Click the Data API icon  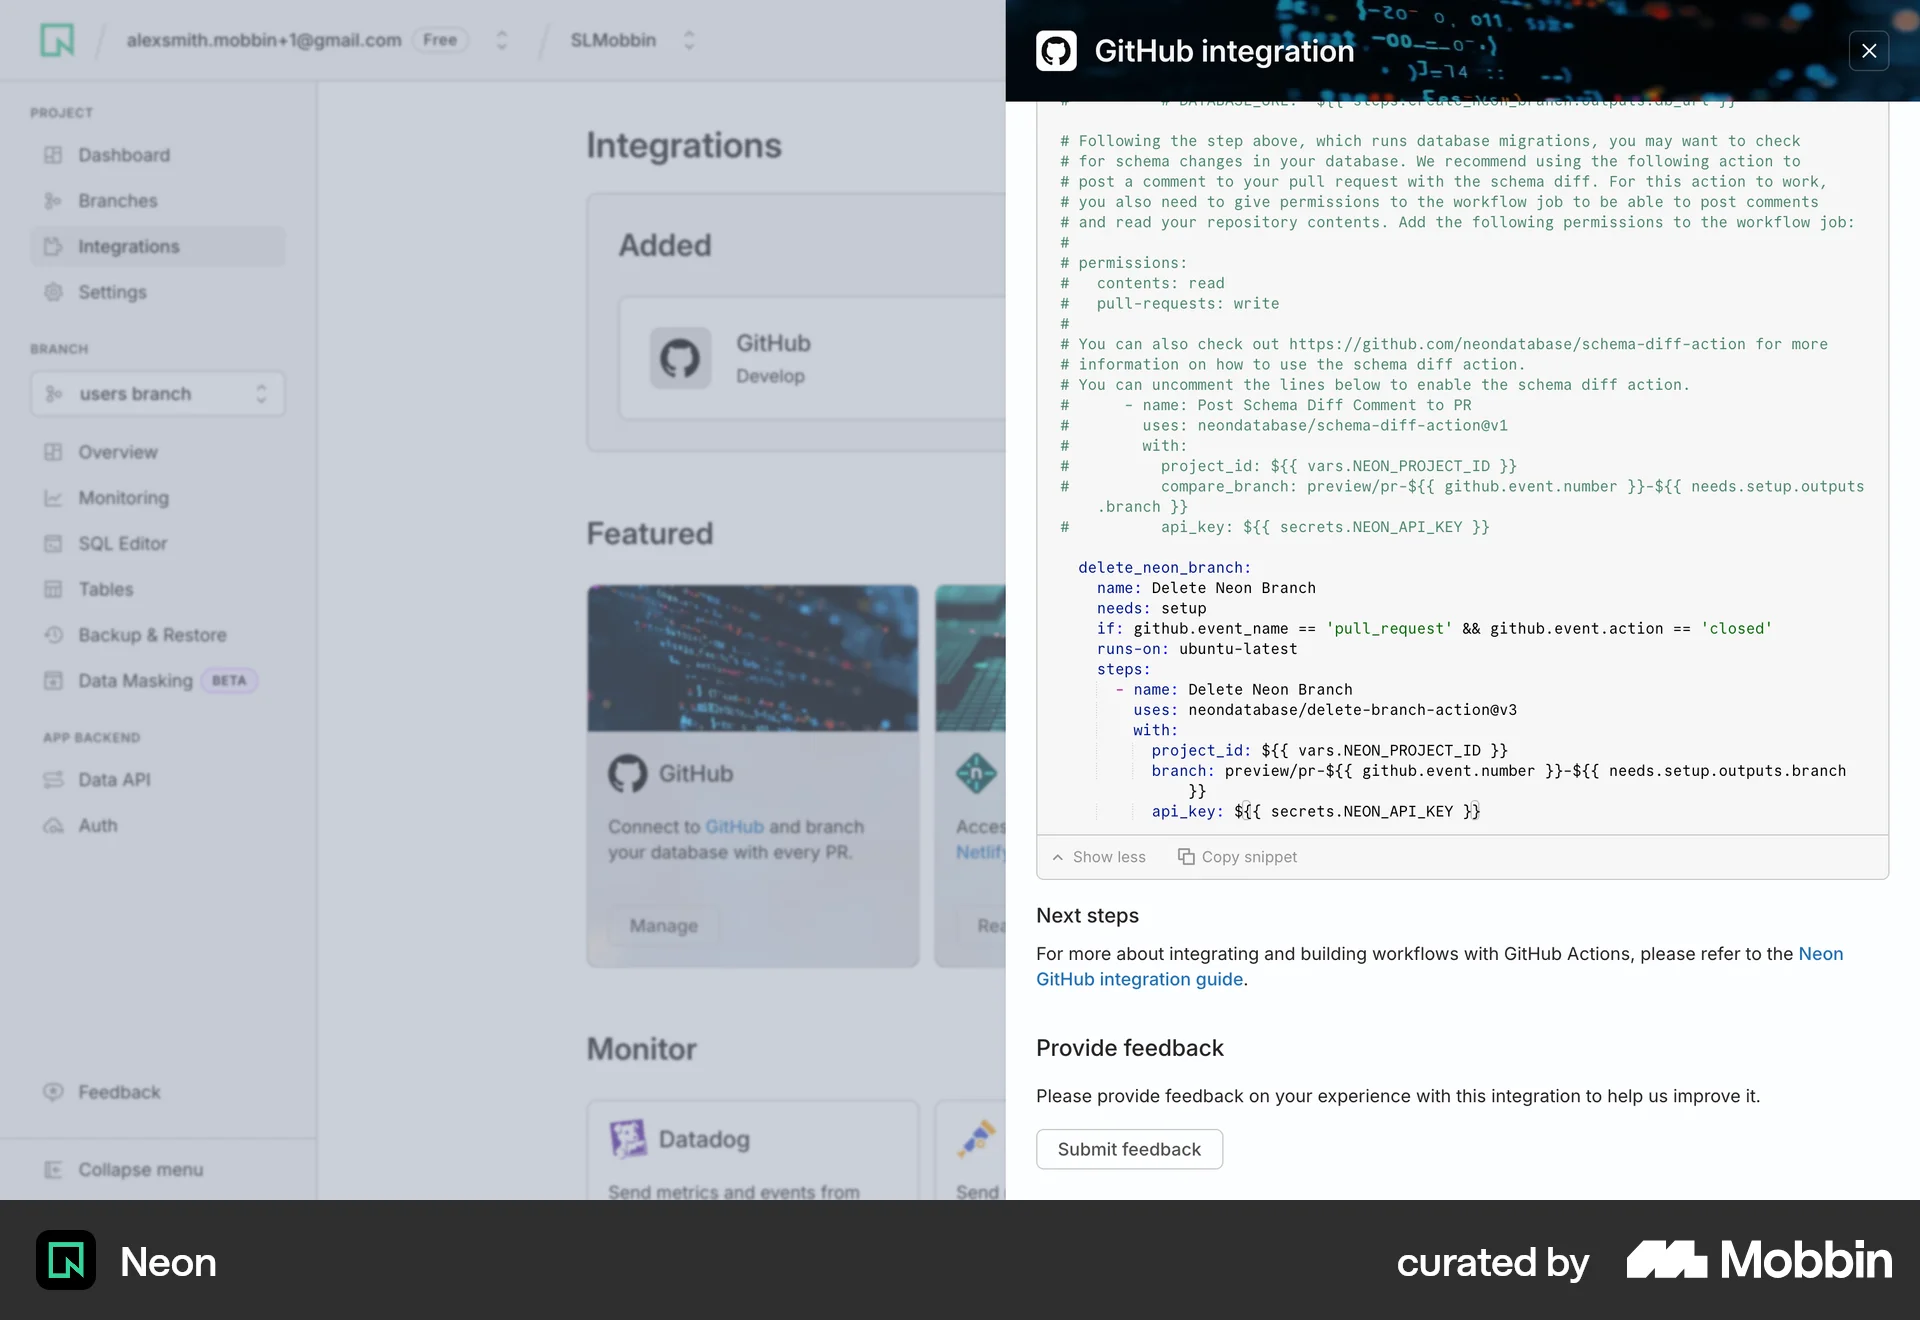click(x=53, y=780)
